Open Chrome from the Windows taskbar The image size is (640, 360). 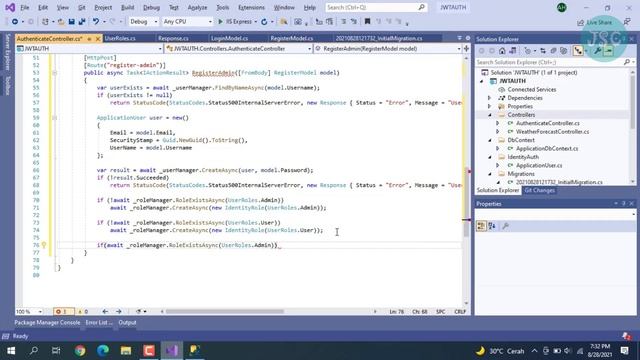click(80, 350)
